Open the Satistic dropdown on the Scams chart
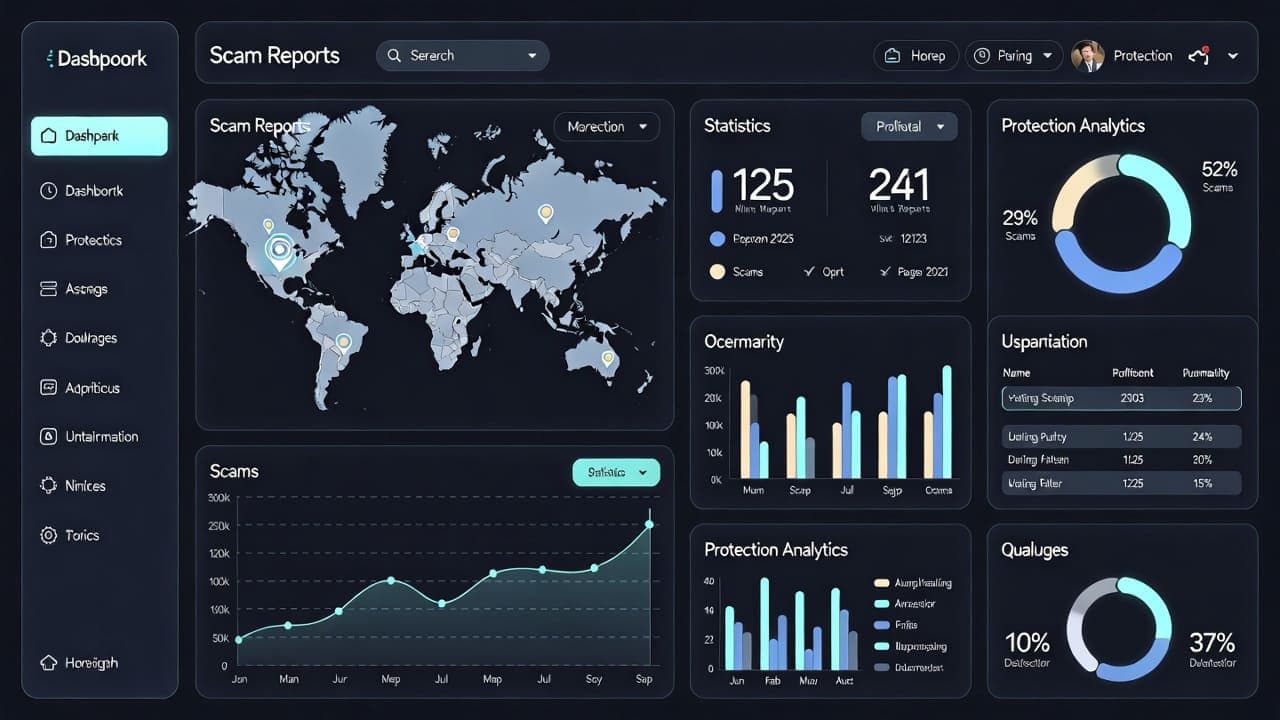Screen dimensions: 1280x720 (x=615, y=471)
